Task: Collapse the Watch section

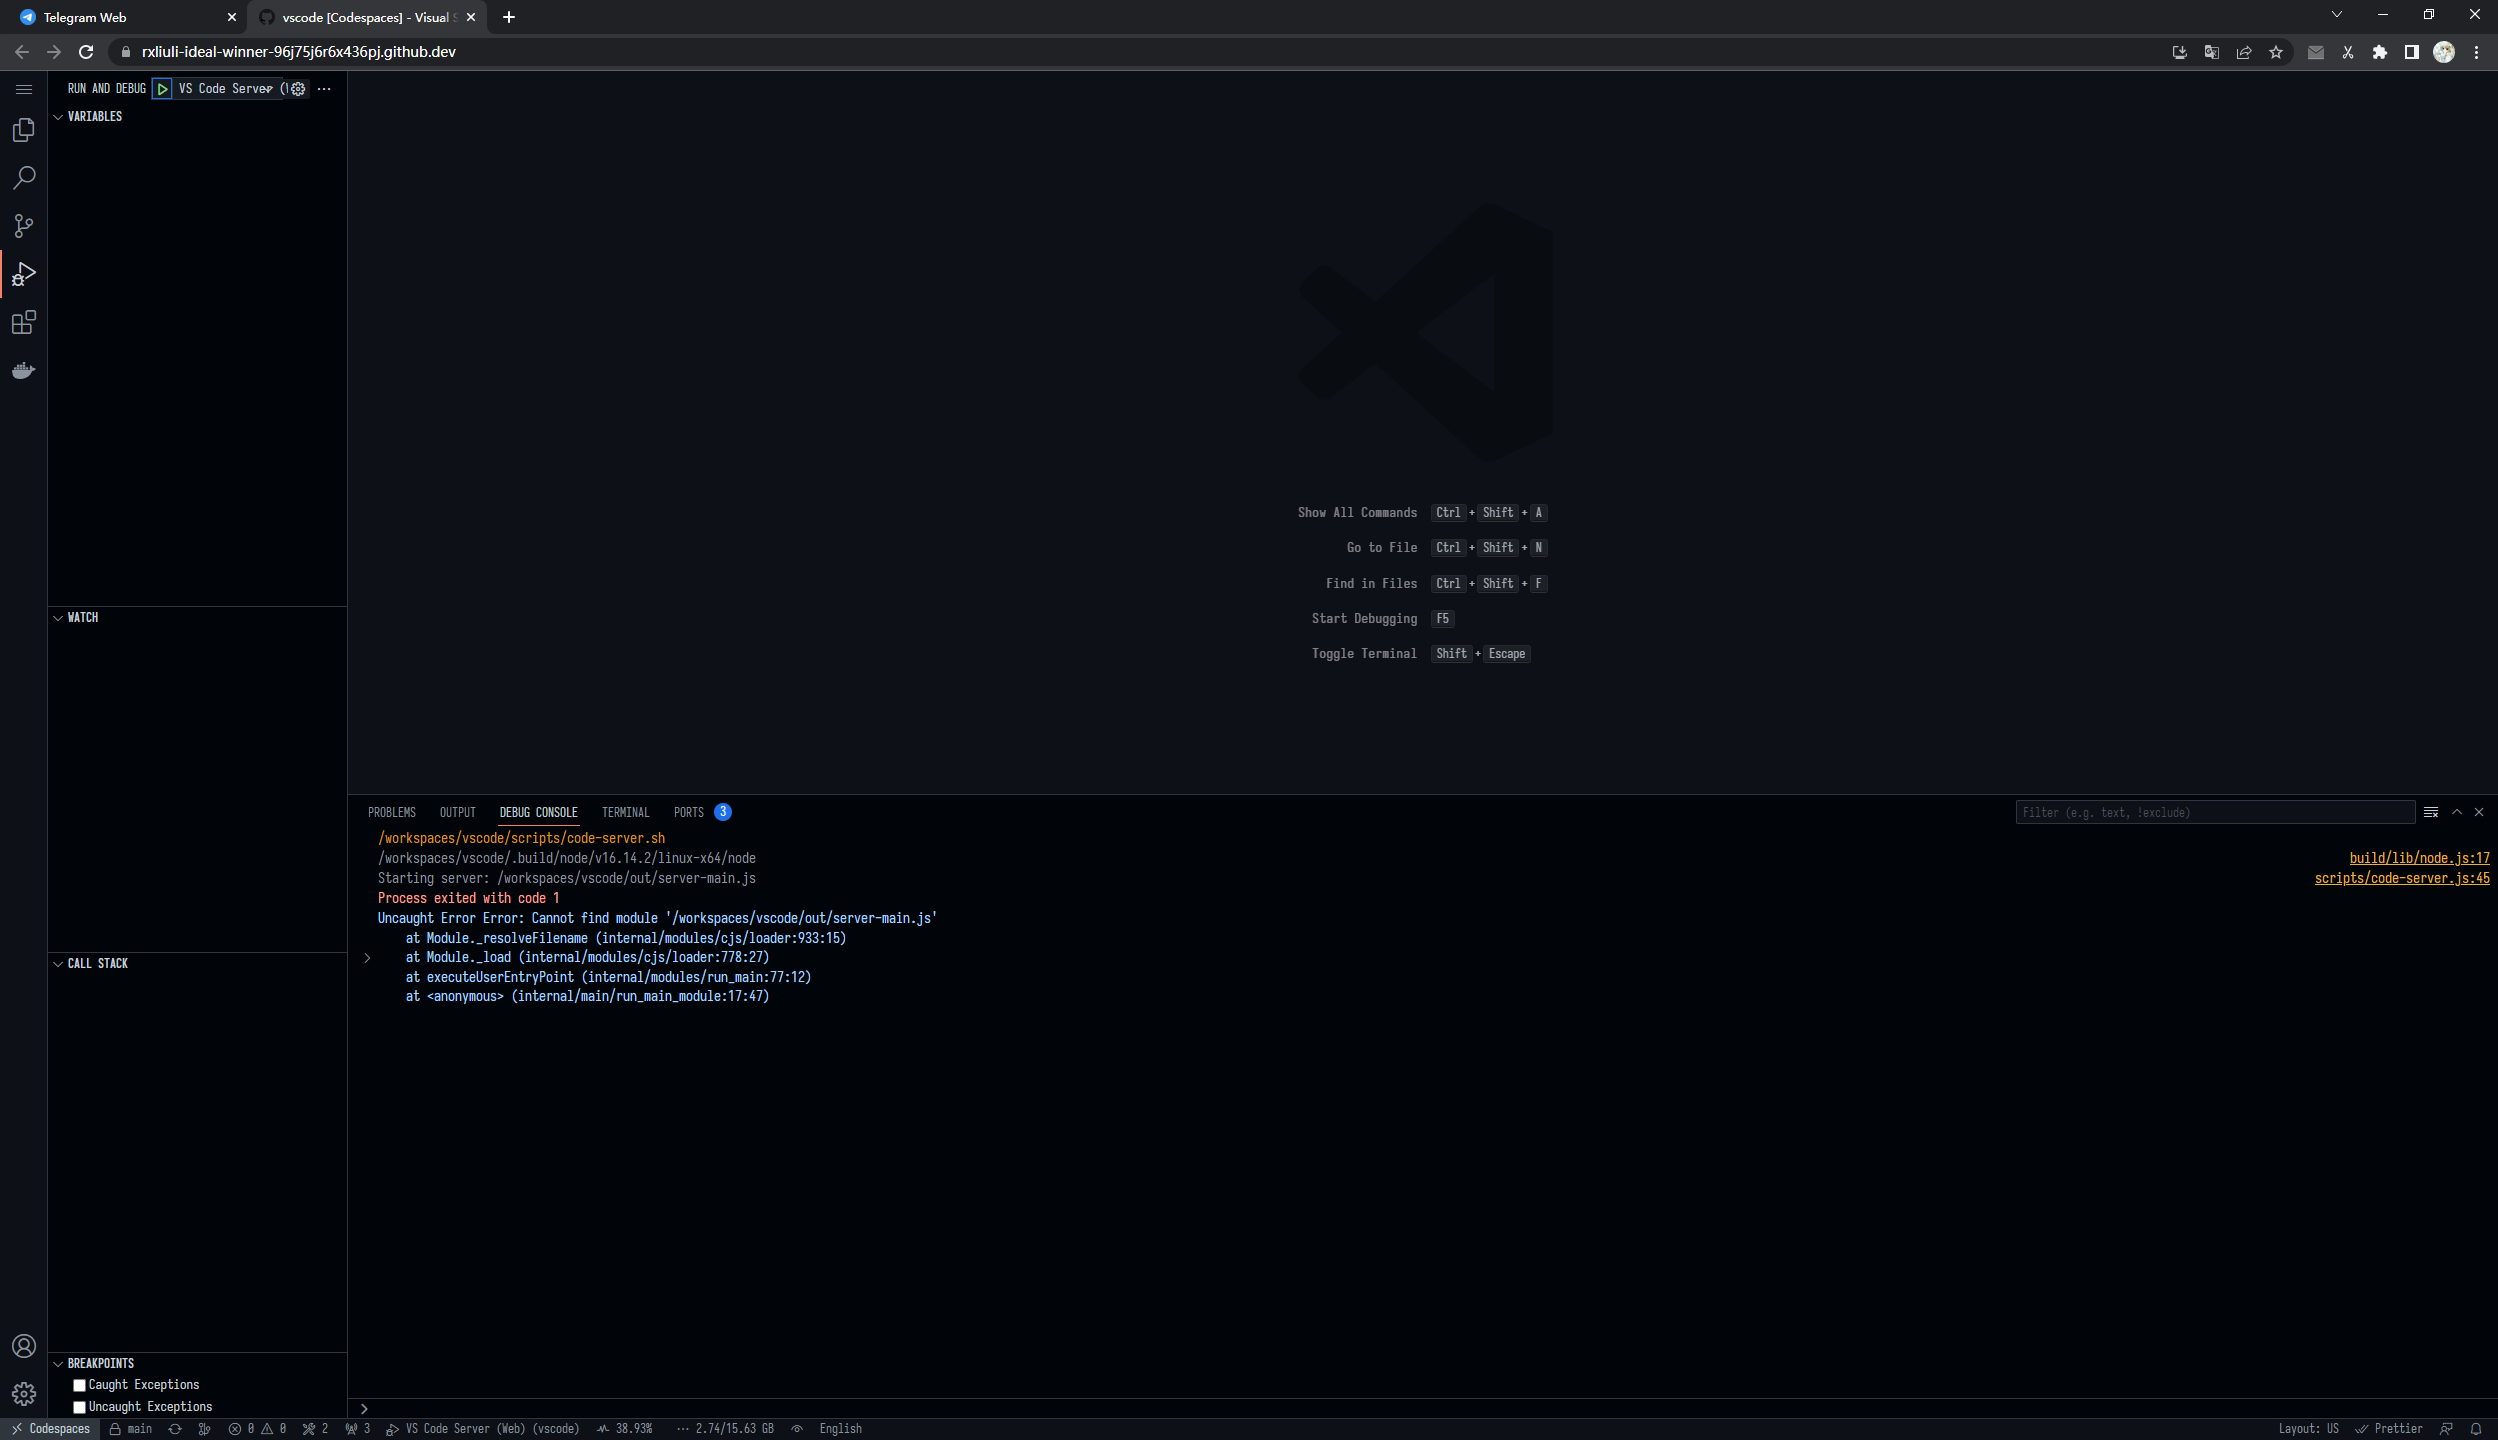Action: coord(59,617)
